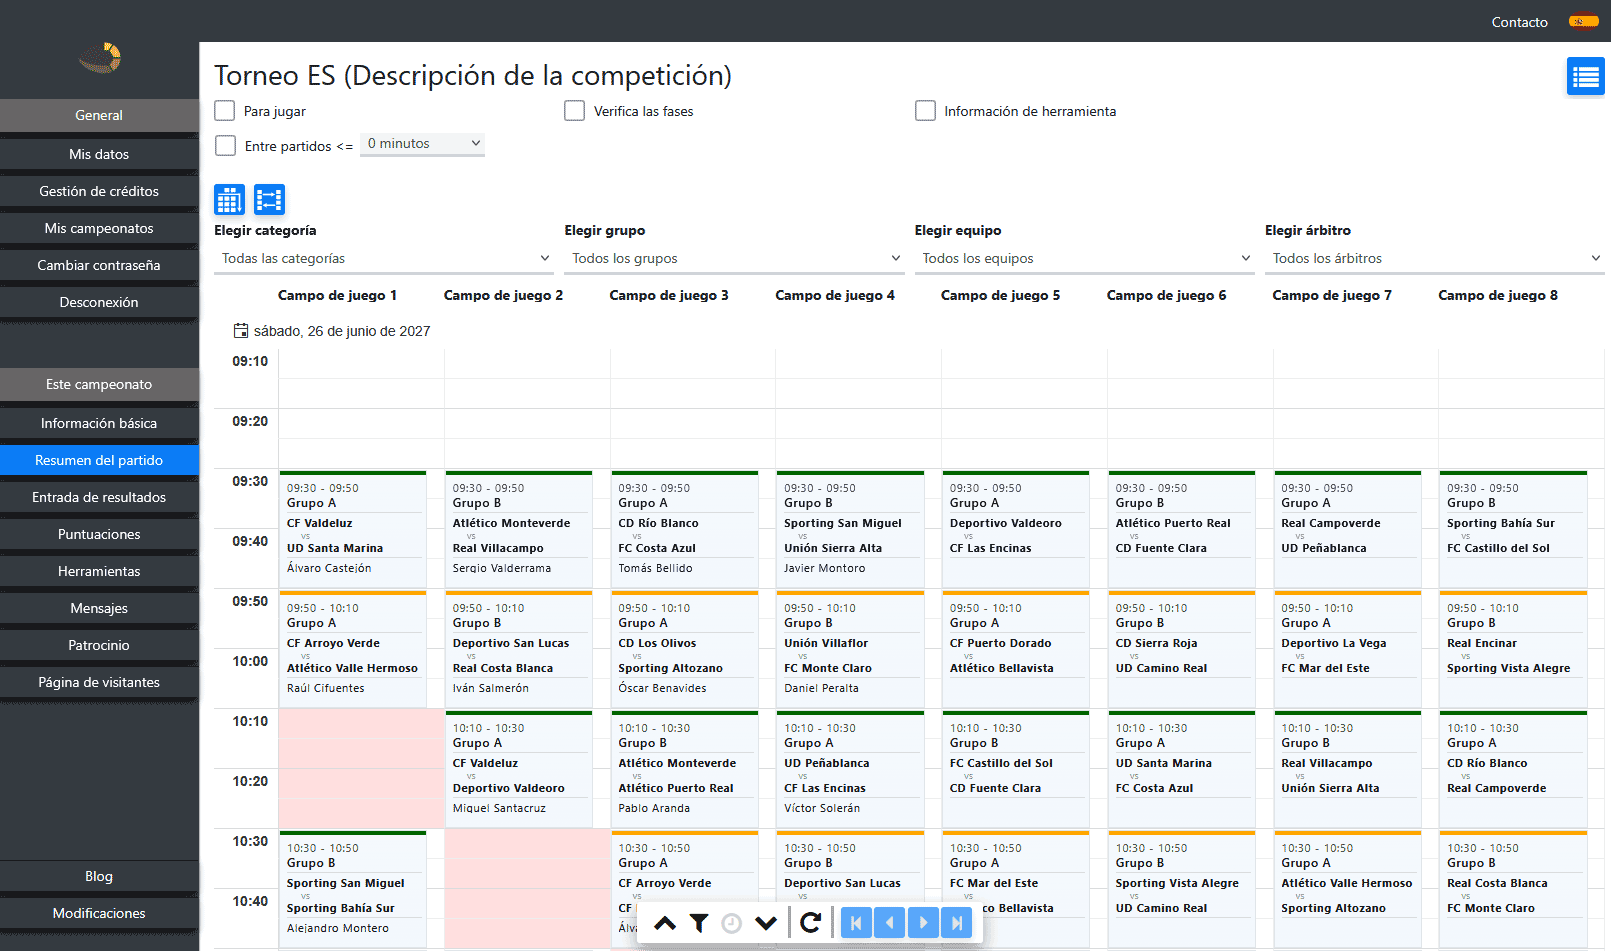Select CD Río Blanco vs FC Costa Azul match
1611x951 pixels.
(685, 529)
